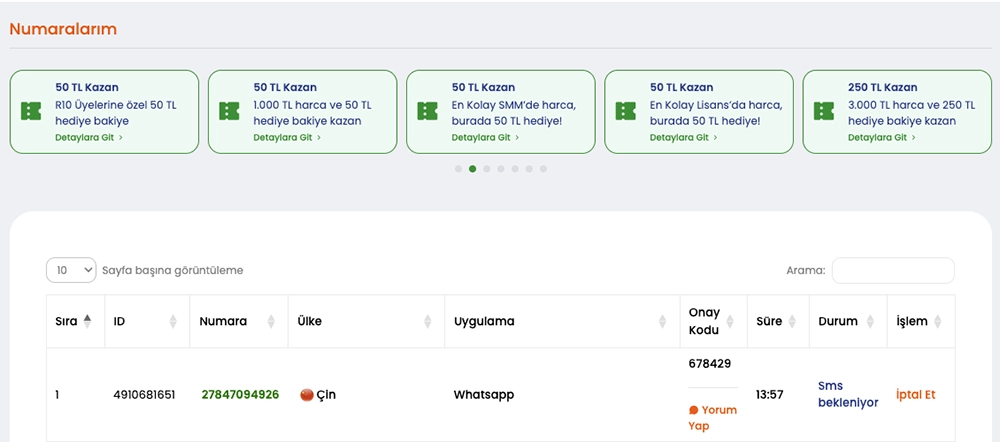Click the China flag icon next to Çin
1000x442 pixels.
click(307, 395)
